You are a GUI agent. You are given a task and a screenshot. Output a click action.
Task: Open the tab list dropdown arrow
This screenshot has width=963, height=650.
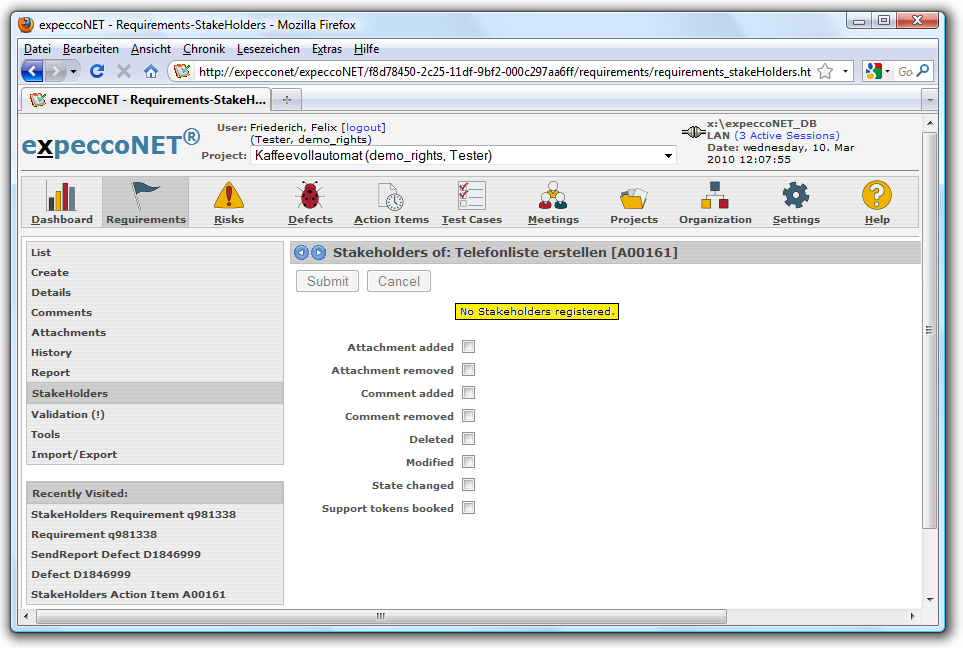pyautogui.click(x=929, y=100)
